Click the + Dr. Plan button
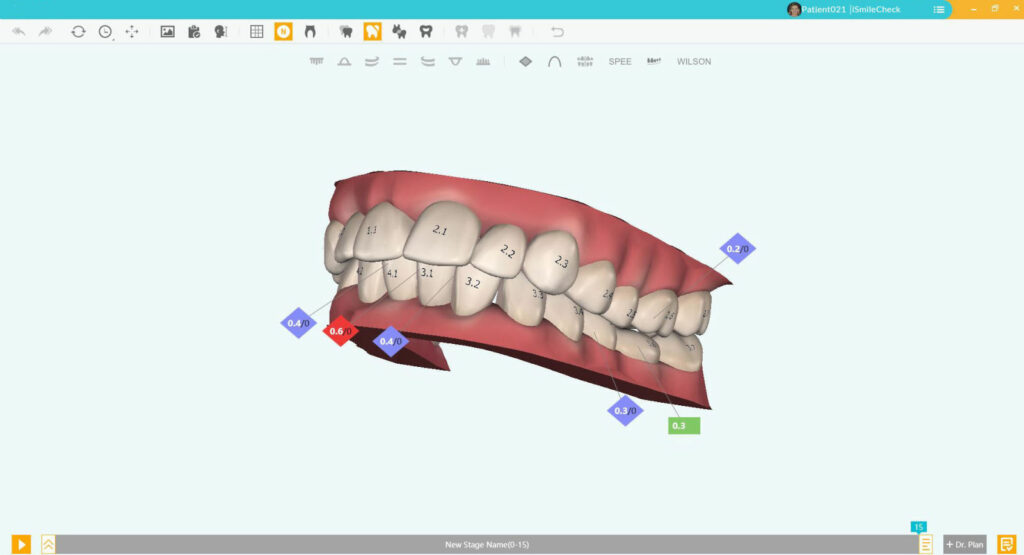This screenshot has width=1024, height=555. 965,544
